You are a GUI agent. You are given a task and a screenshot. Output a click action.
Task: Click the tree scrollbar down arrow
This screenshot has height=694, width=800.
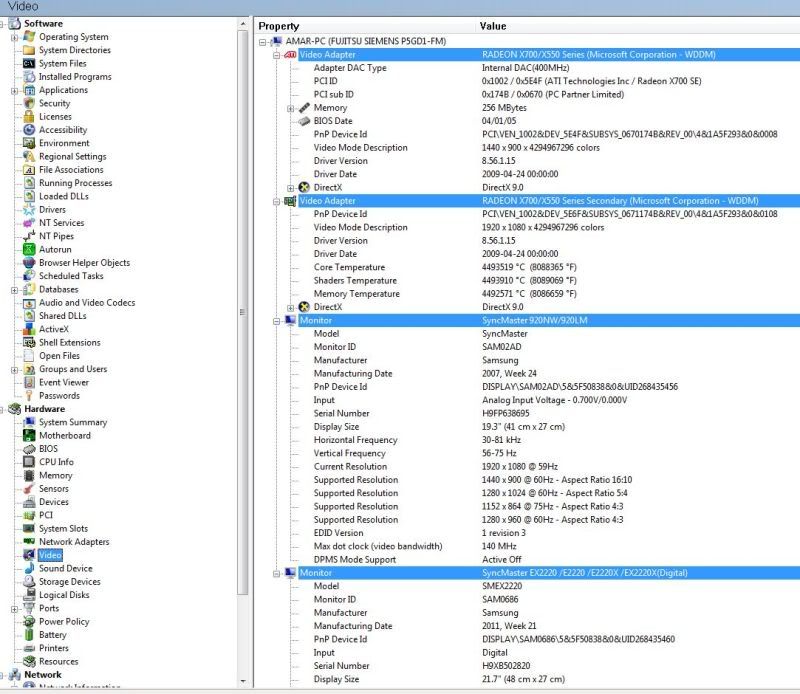(x=243, y=681)
